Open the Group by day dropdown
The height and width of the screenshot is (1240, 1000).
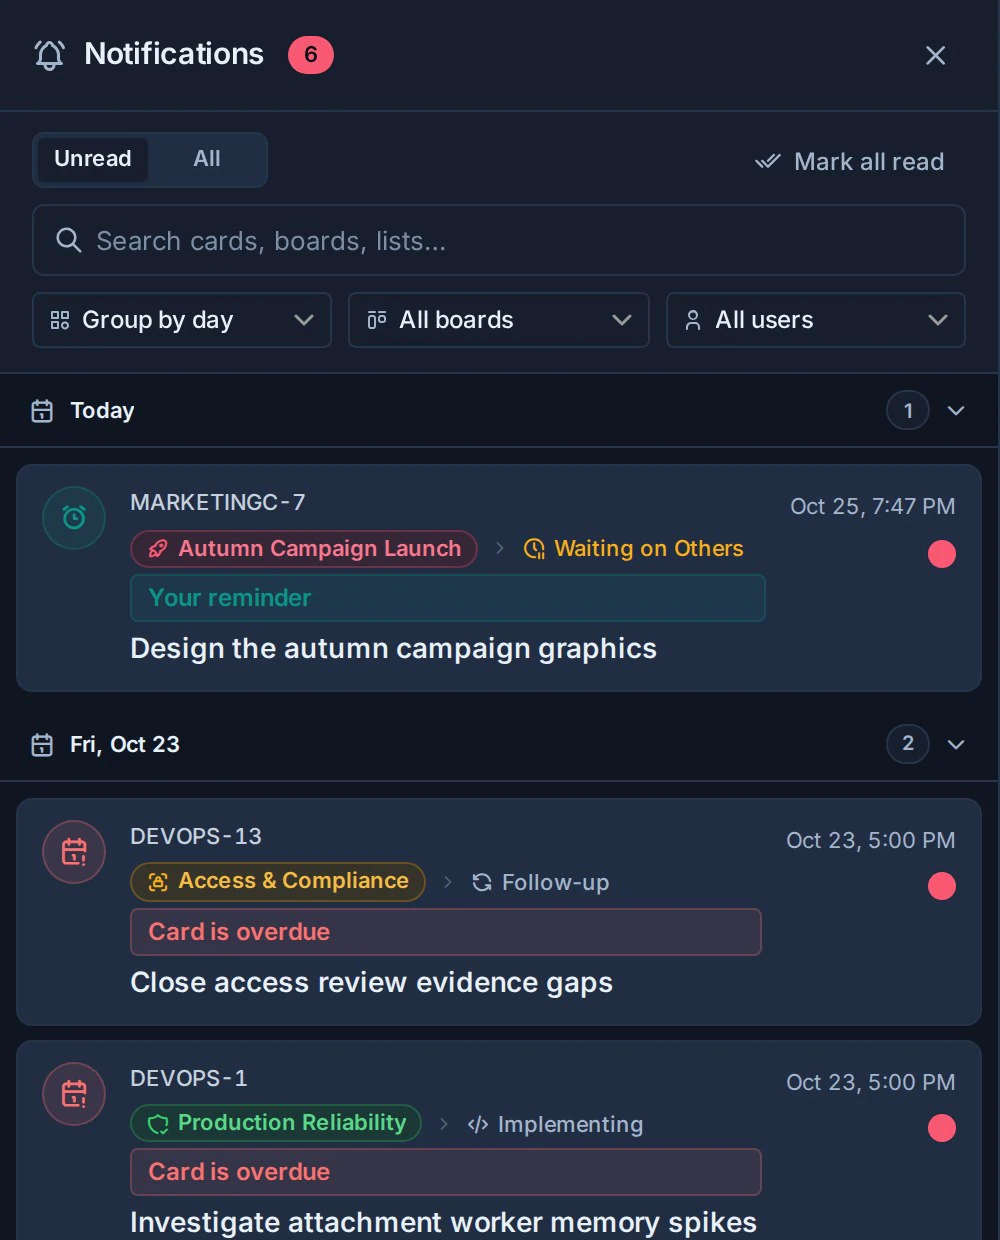click(182, 320)
